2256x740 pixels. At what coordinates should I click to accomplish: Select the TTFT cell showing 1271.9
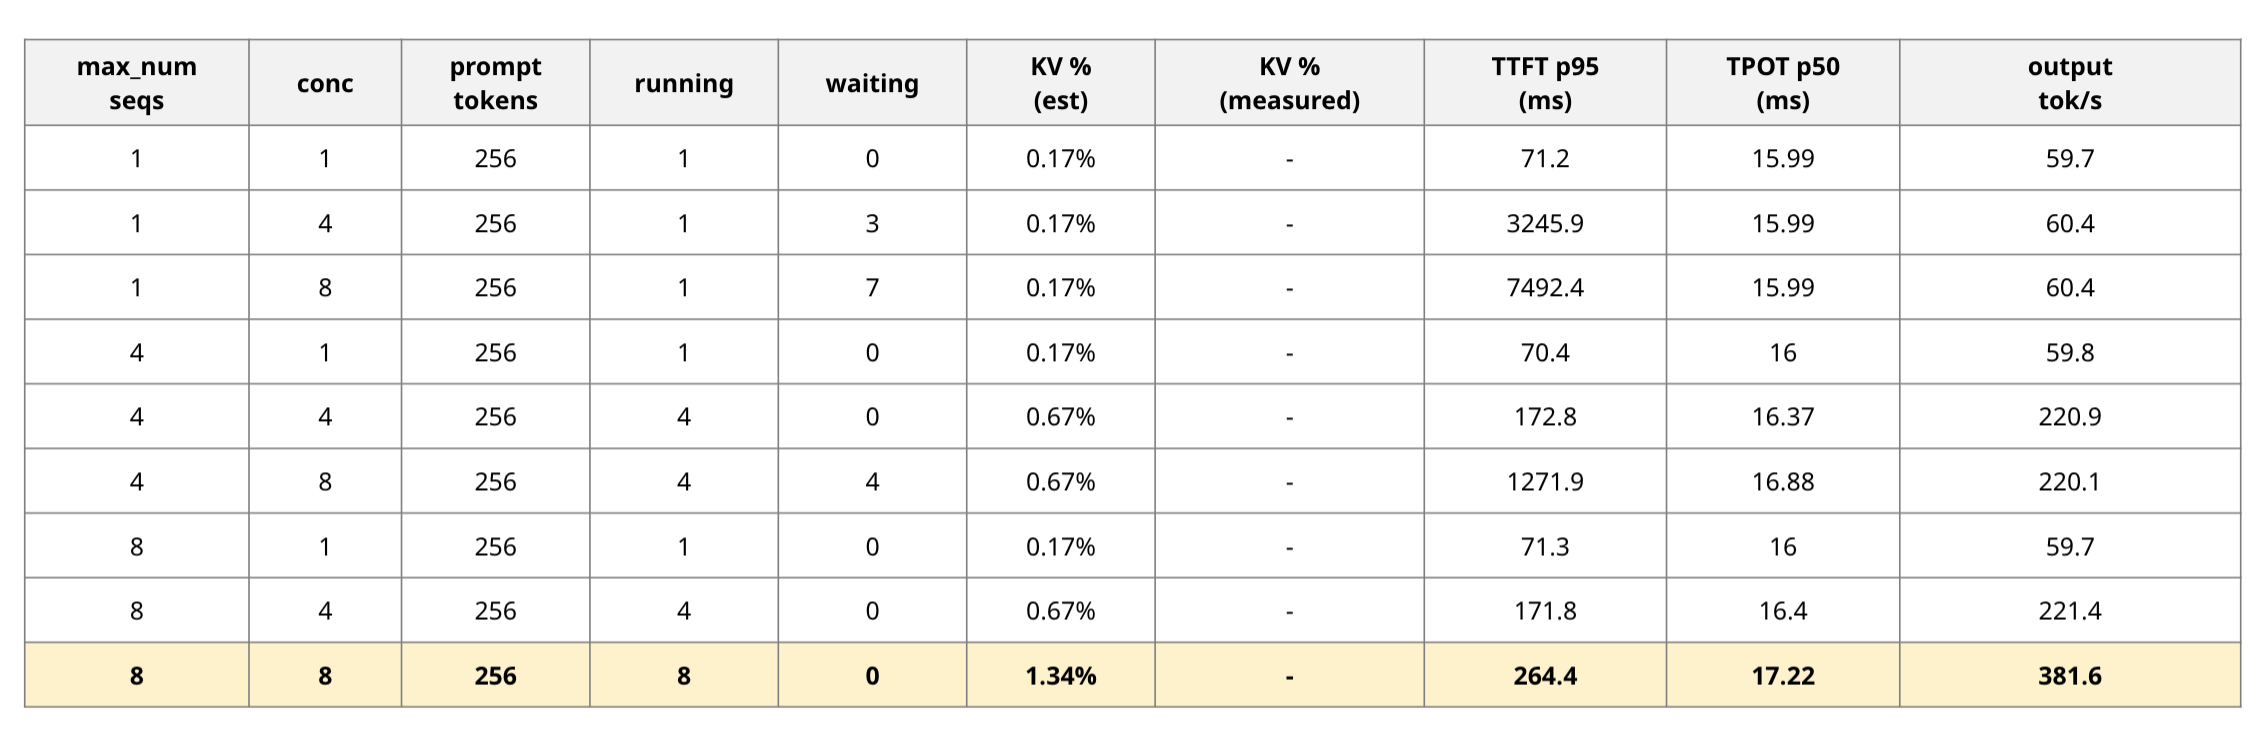click(1545, 482)
